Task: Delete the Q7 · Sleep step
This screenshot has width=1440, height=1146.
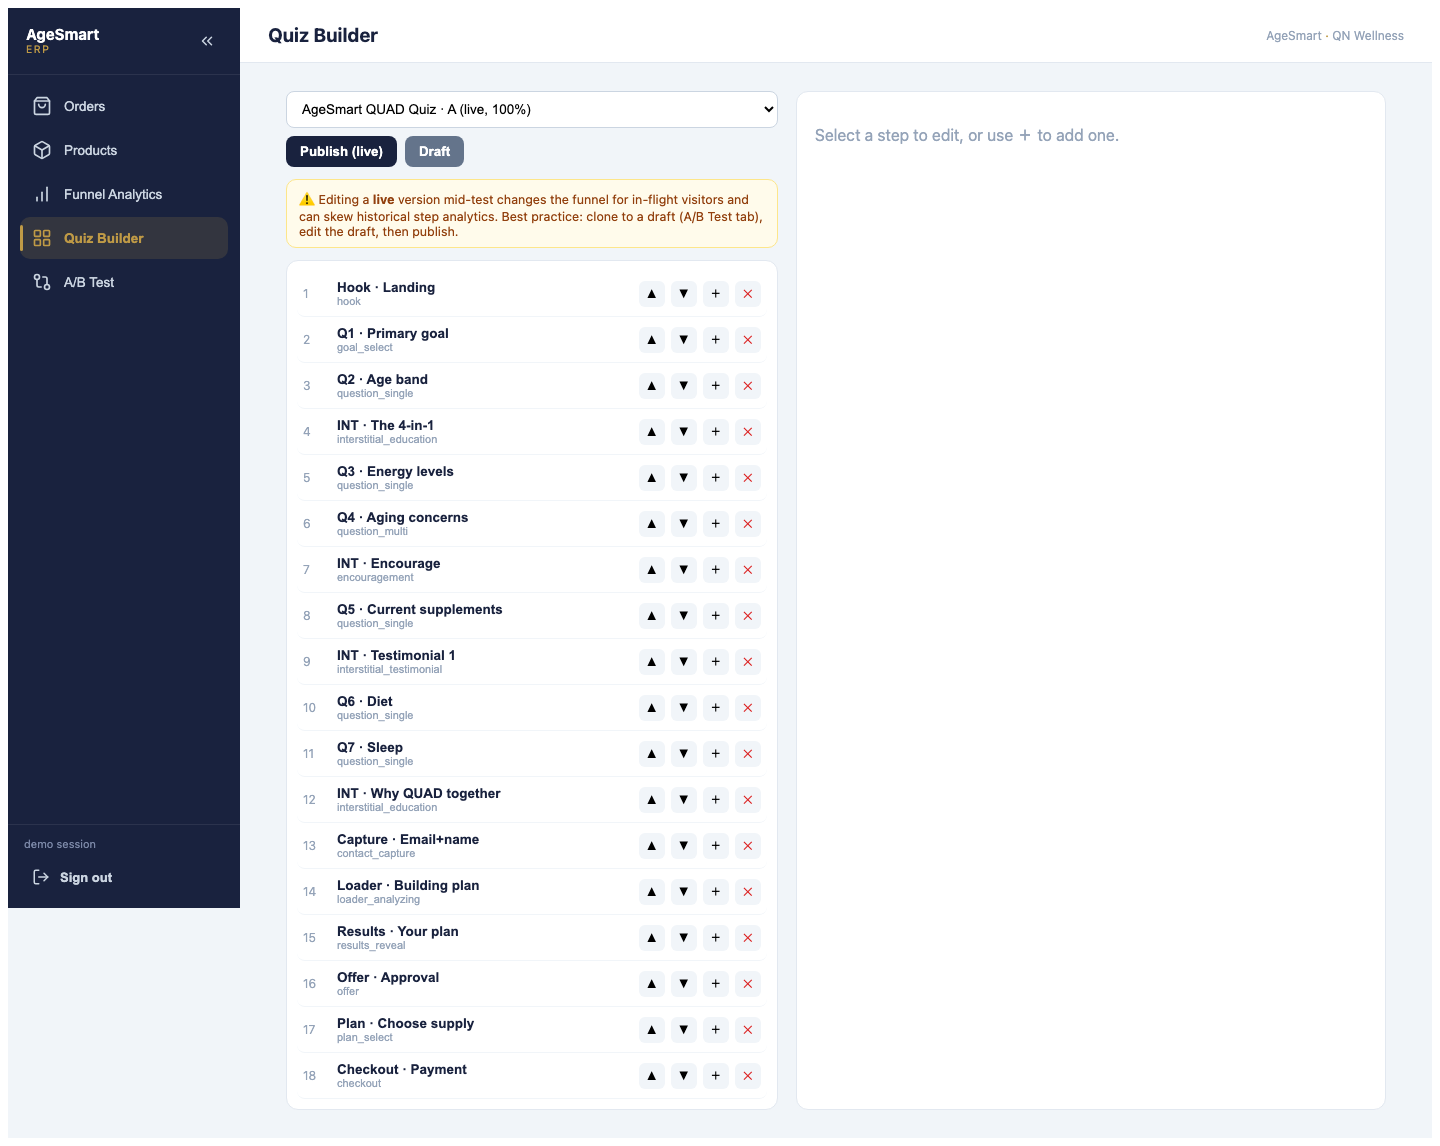Action: pos(748,754)
